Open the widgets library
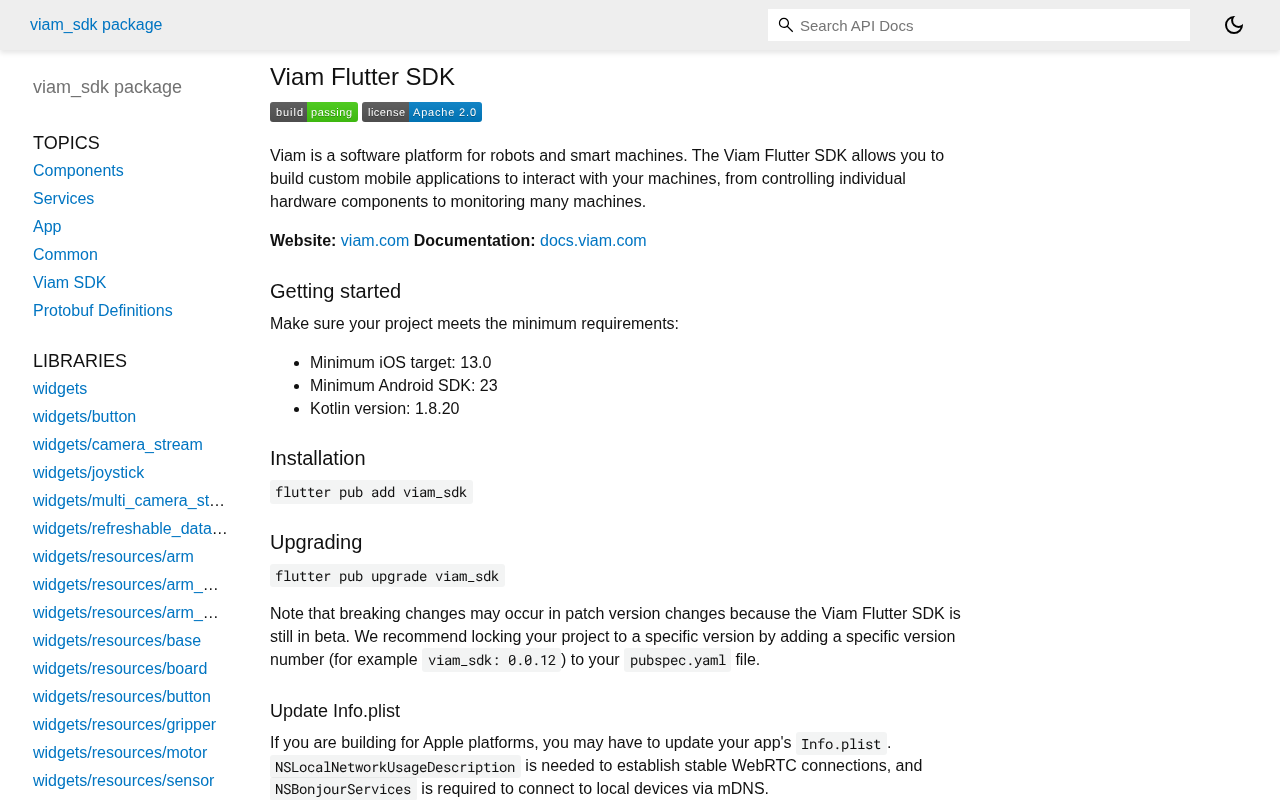 [x=60, y=389]
